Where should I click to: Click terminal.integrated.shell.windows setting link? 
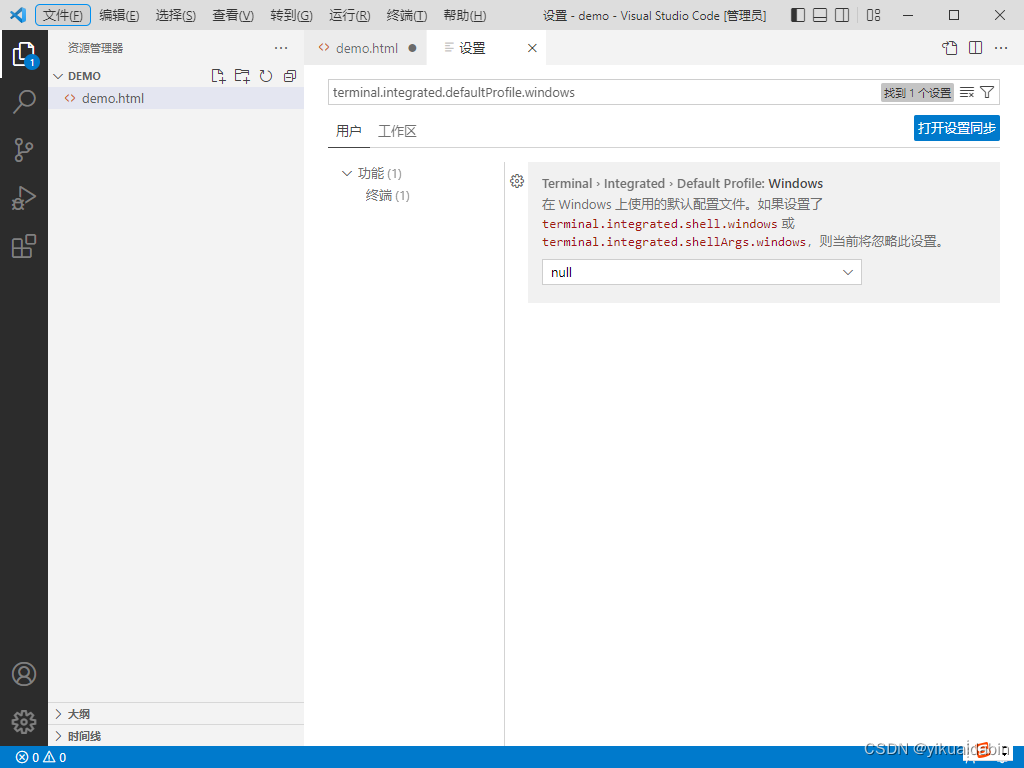(660, 224)
